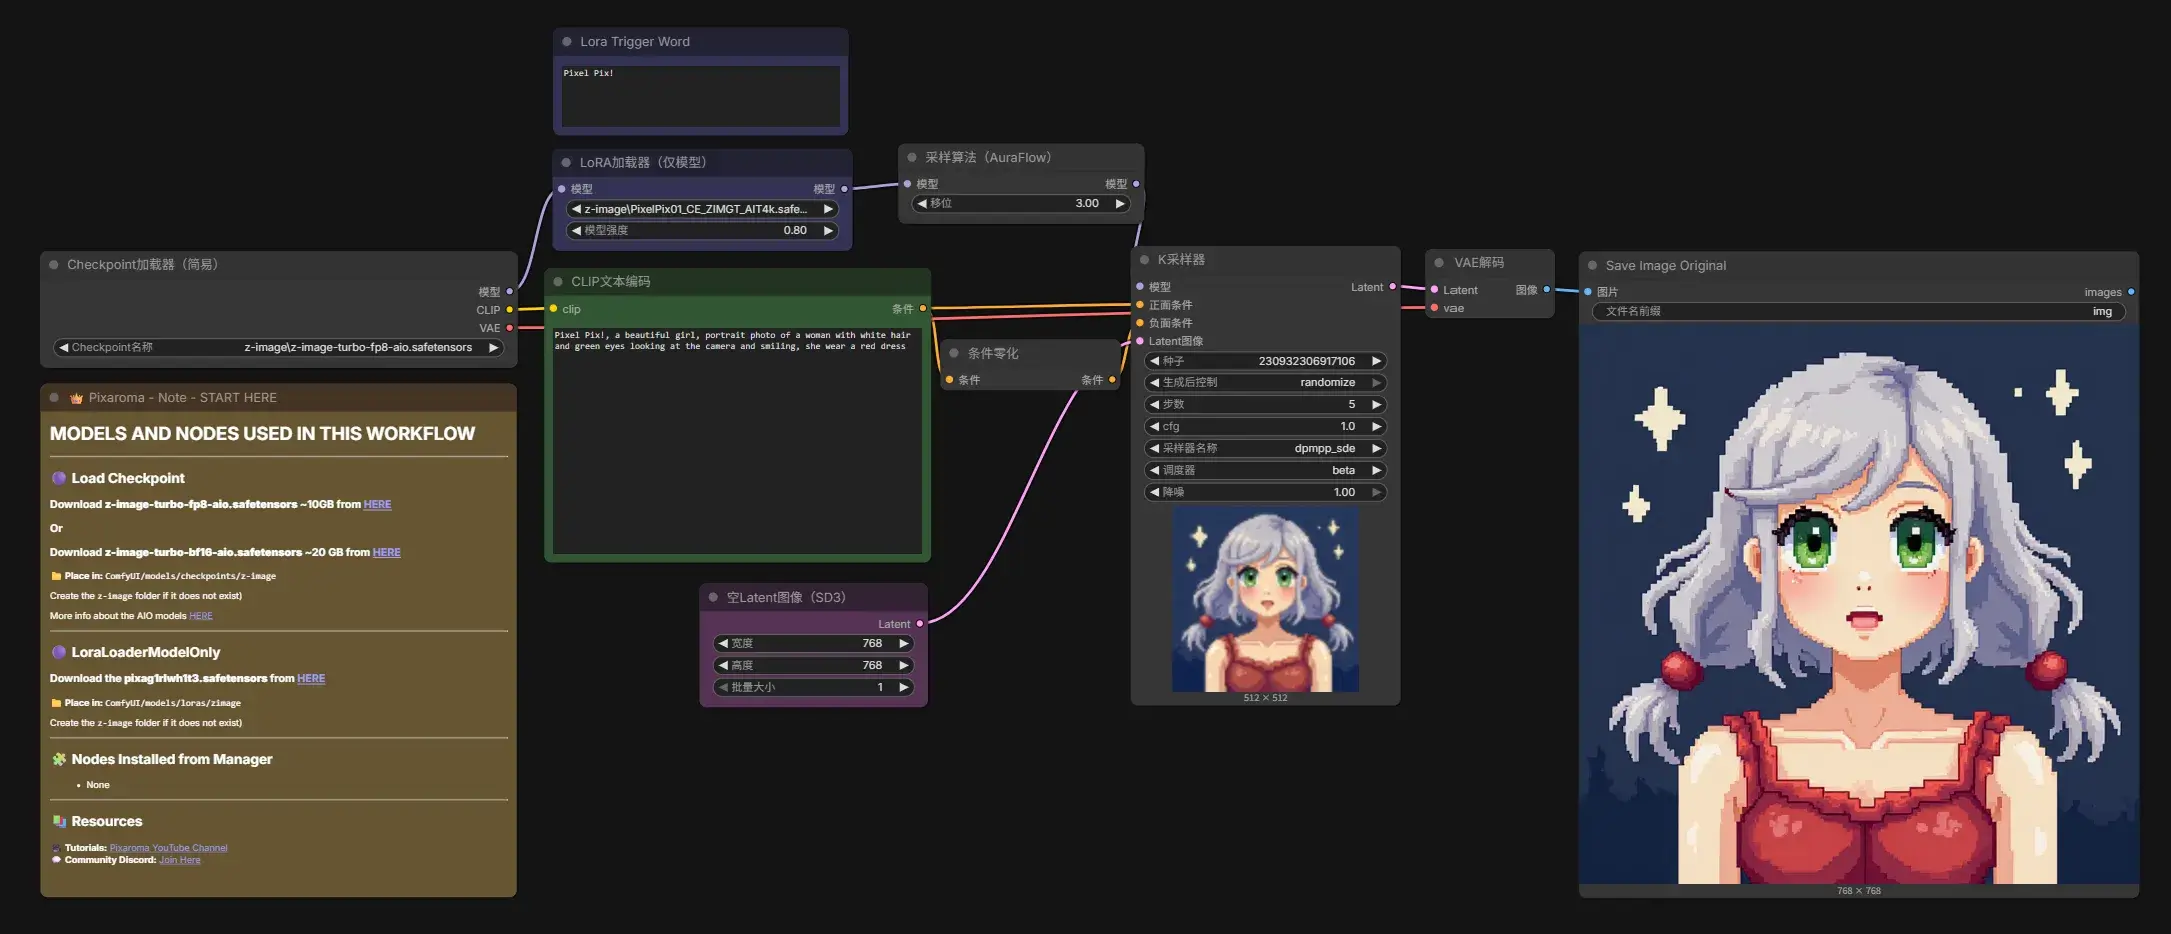Screen dimensions: 2171x934
Task: Increase 模型强度 with right arrow
Action: click(x=828, y=231)
